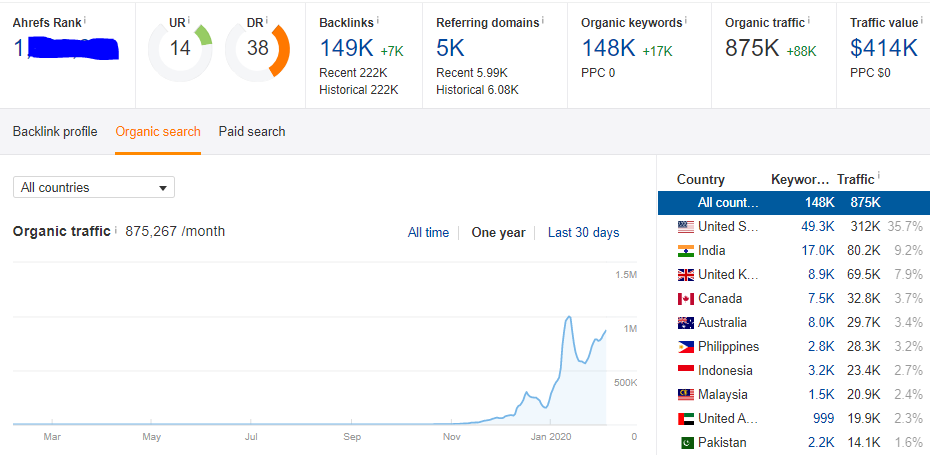Image resolution: width=930 pixels, height=455 pixels.
Task: Switch to Backlink profile tab
Action: tap(55, 132)
